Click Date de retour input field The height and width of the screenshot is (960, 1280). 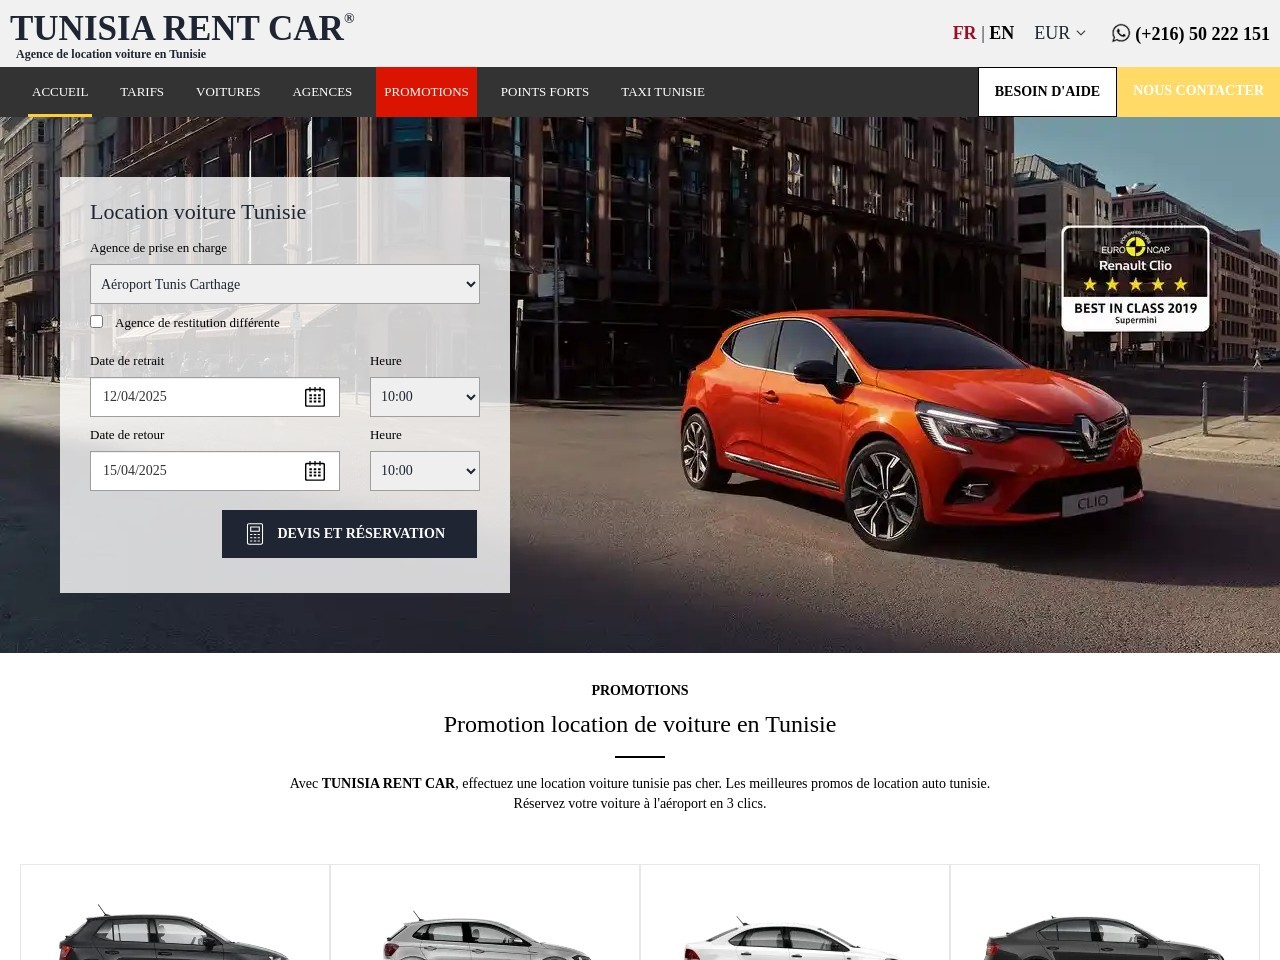coord(215,471)
